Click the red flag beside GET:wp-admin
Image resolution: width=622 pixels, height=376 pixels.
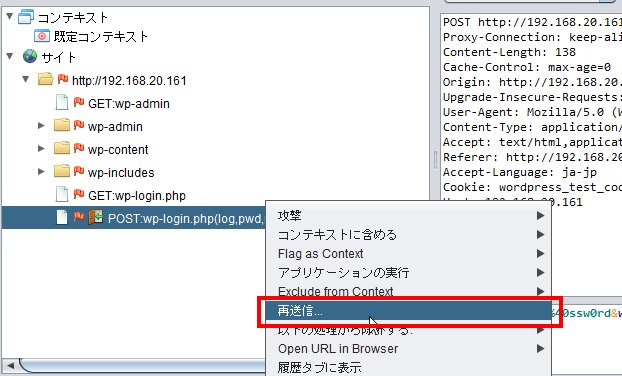point(79,102)
